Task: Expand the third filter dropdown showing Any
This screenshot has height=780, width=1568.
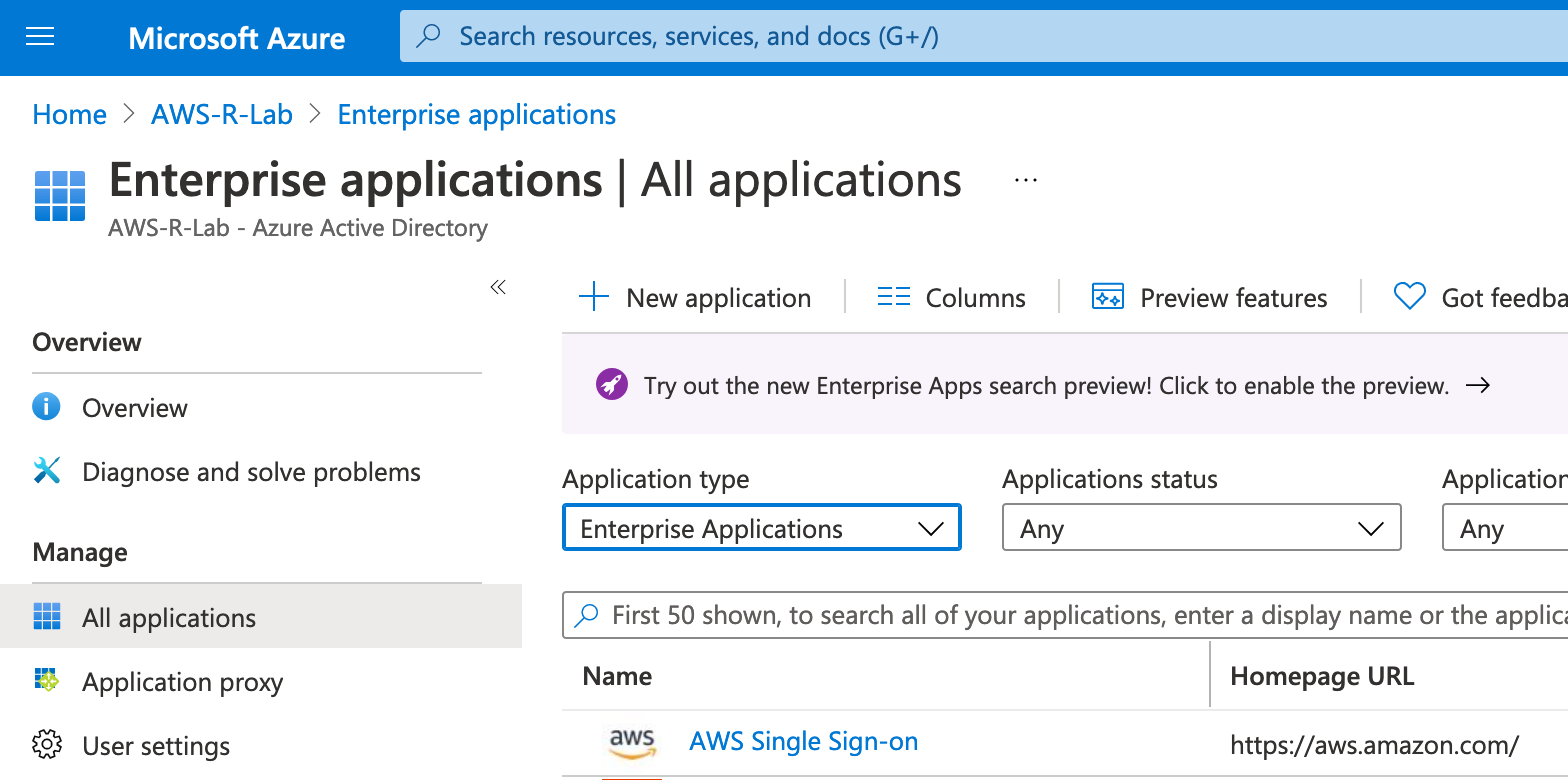Action: click(1503, 528)
